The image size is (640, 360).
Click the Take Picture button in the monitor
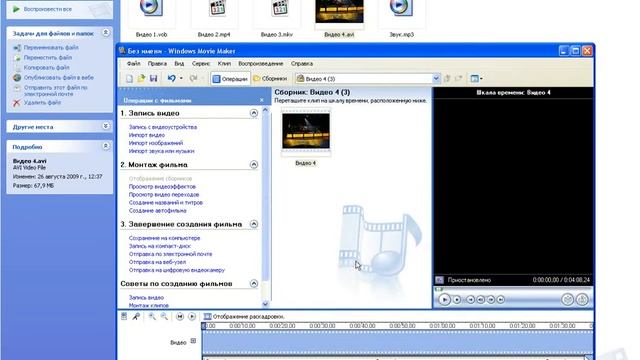tap(582, 300)
